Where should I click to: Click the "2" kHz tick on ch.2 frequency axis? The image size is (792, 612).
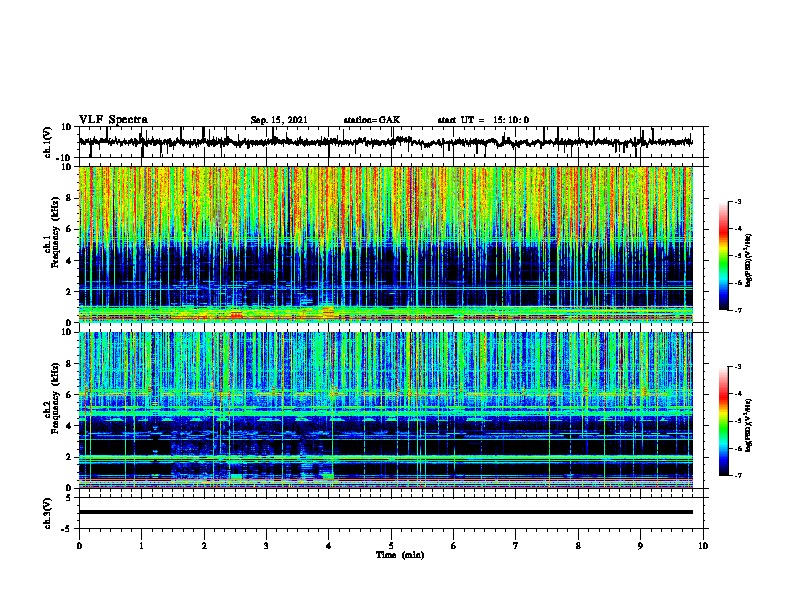click(x=71, y=457)
